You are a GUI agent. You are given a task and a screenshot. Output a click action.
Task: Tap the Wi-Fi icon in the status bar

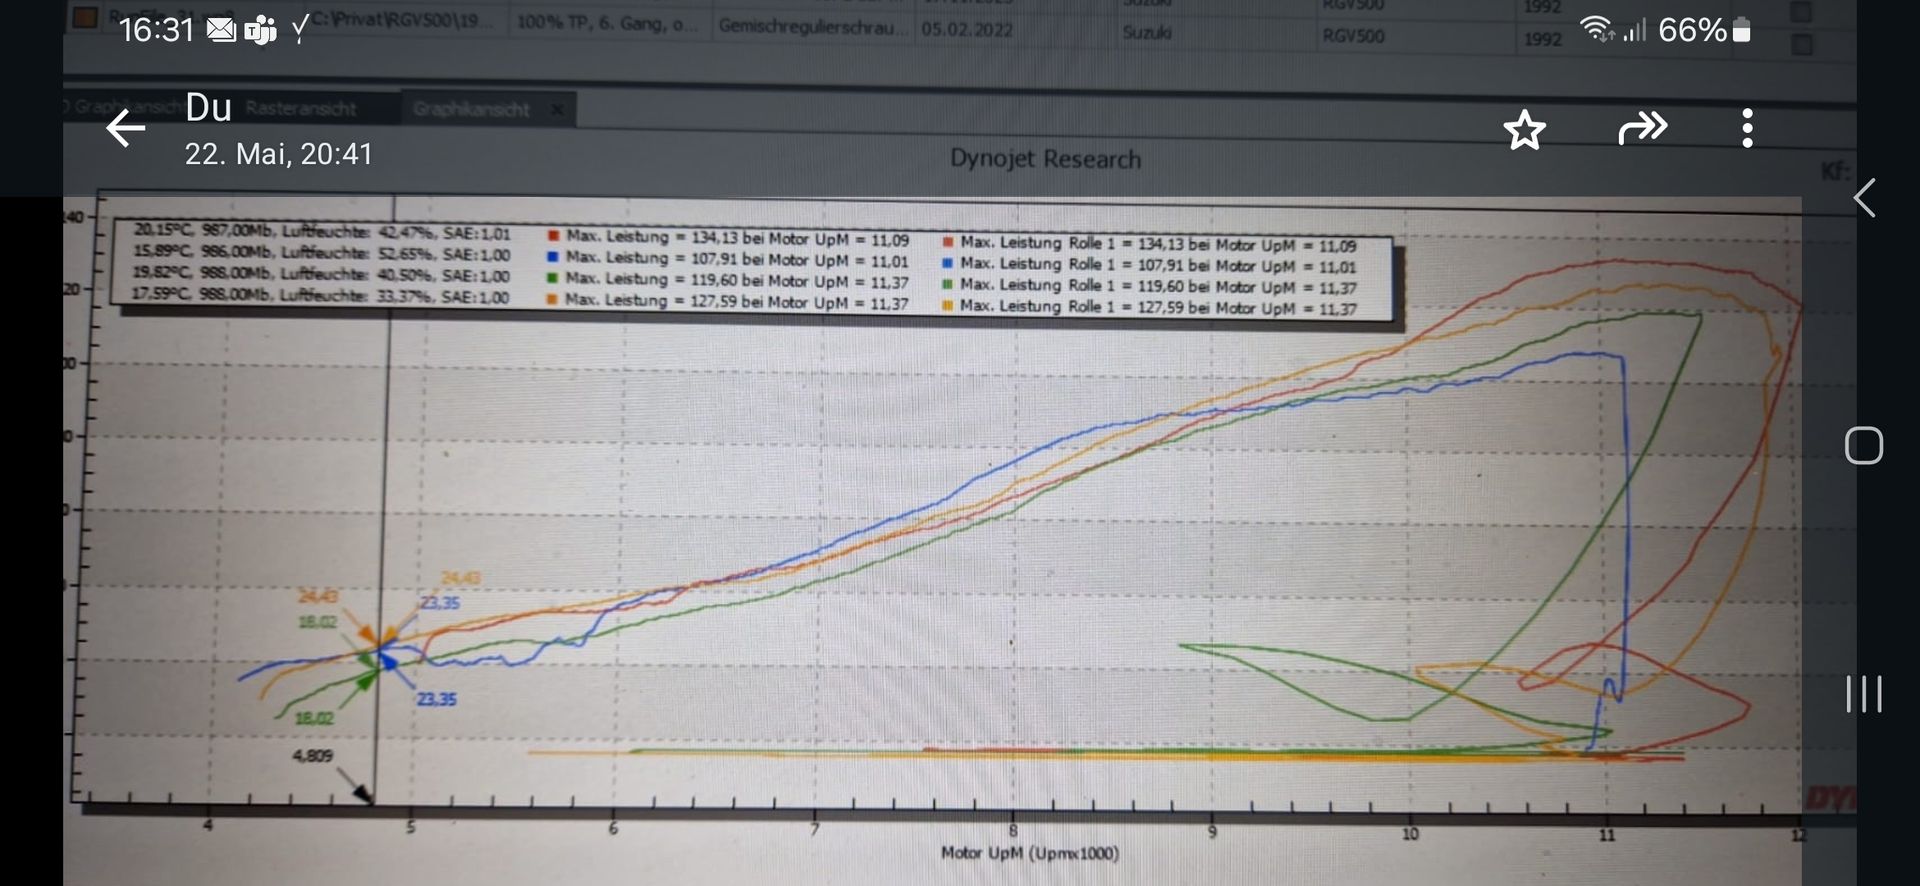1597,29
